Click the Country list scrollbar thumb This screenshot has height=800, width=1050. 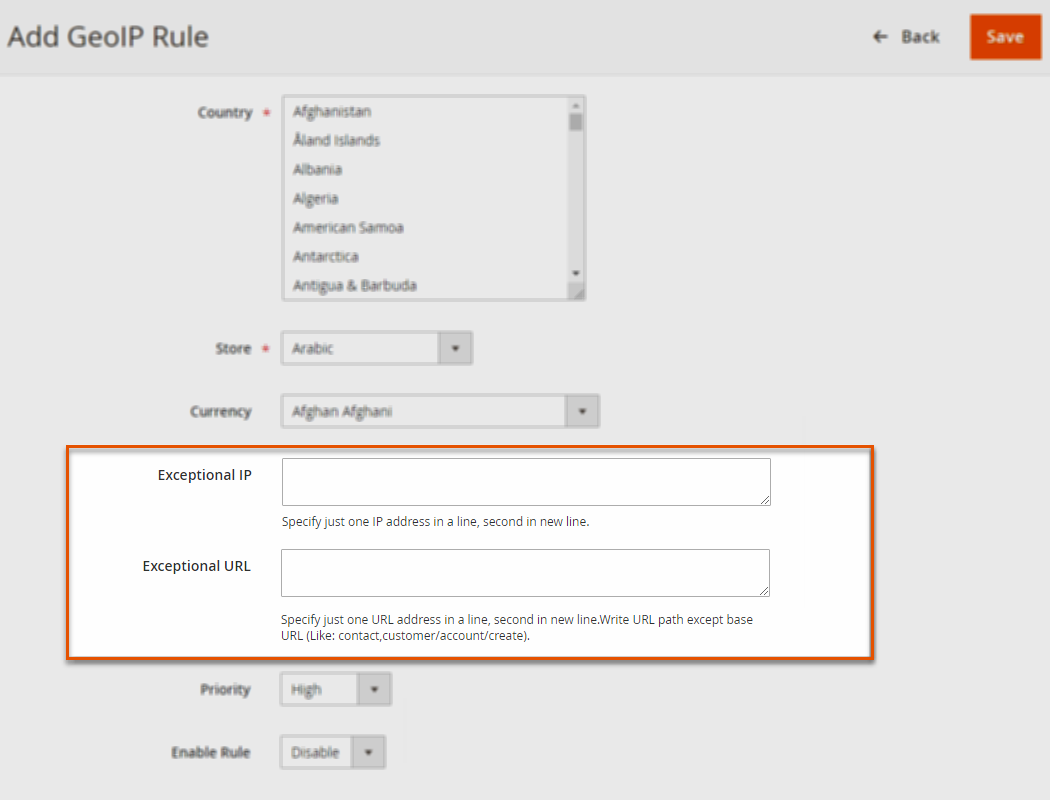[x=576, y=122]
